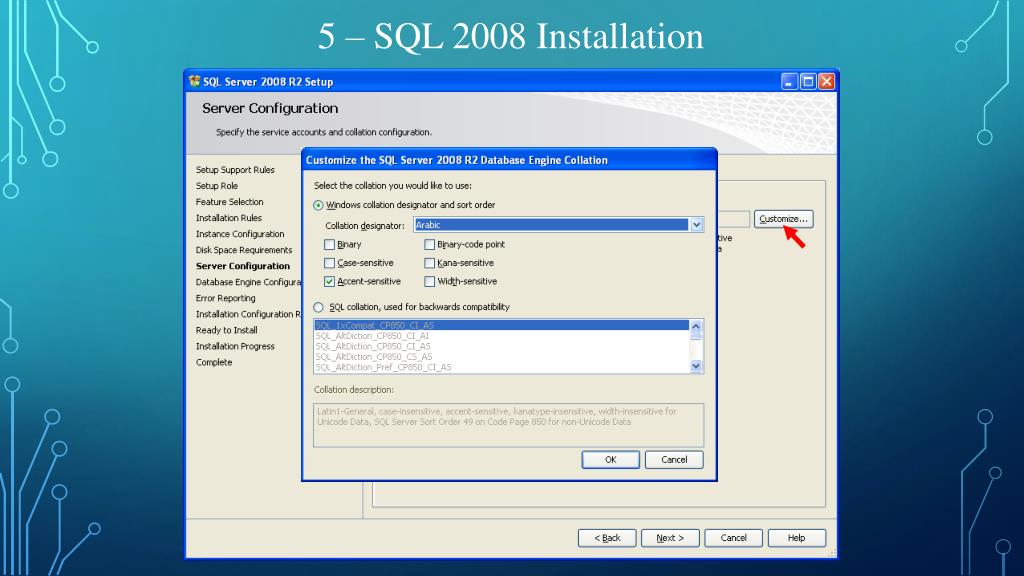Toggle the Width-sensitive checkbox
This screenshot has height=576, width=1024.
pos(429,281)
